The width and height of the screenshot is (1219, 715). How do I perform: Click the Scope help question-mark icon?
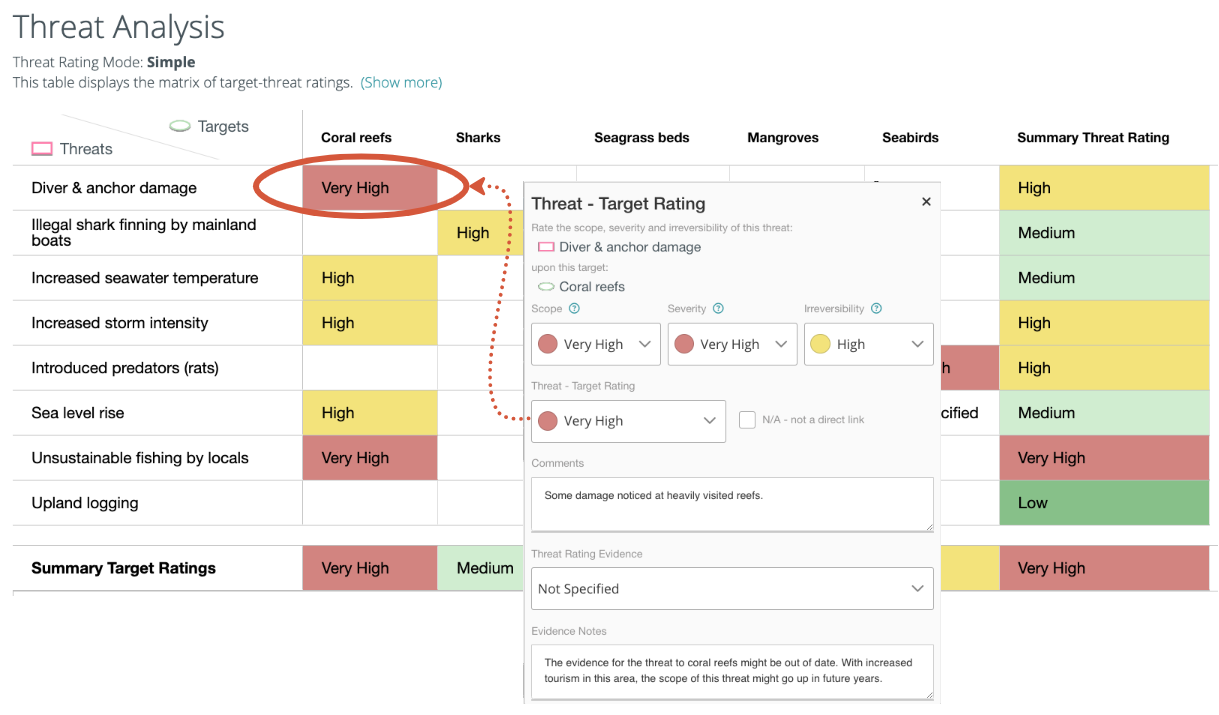click(x=575, y=309)
